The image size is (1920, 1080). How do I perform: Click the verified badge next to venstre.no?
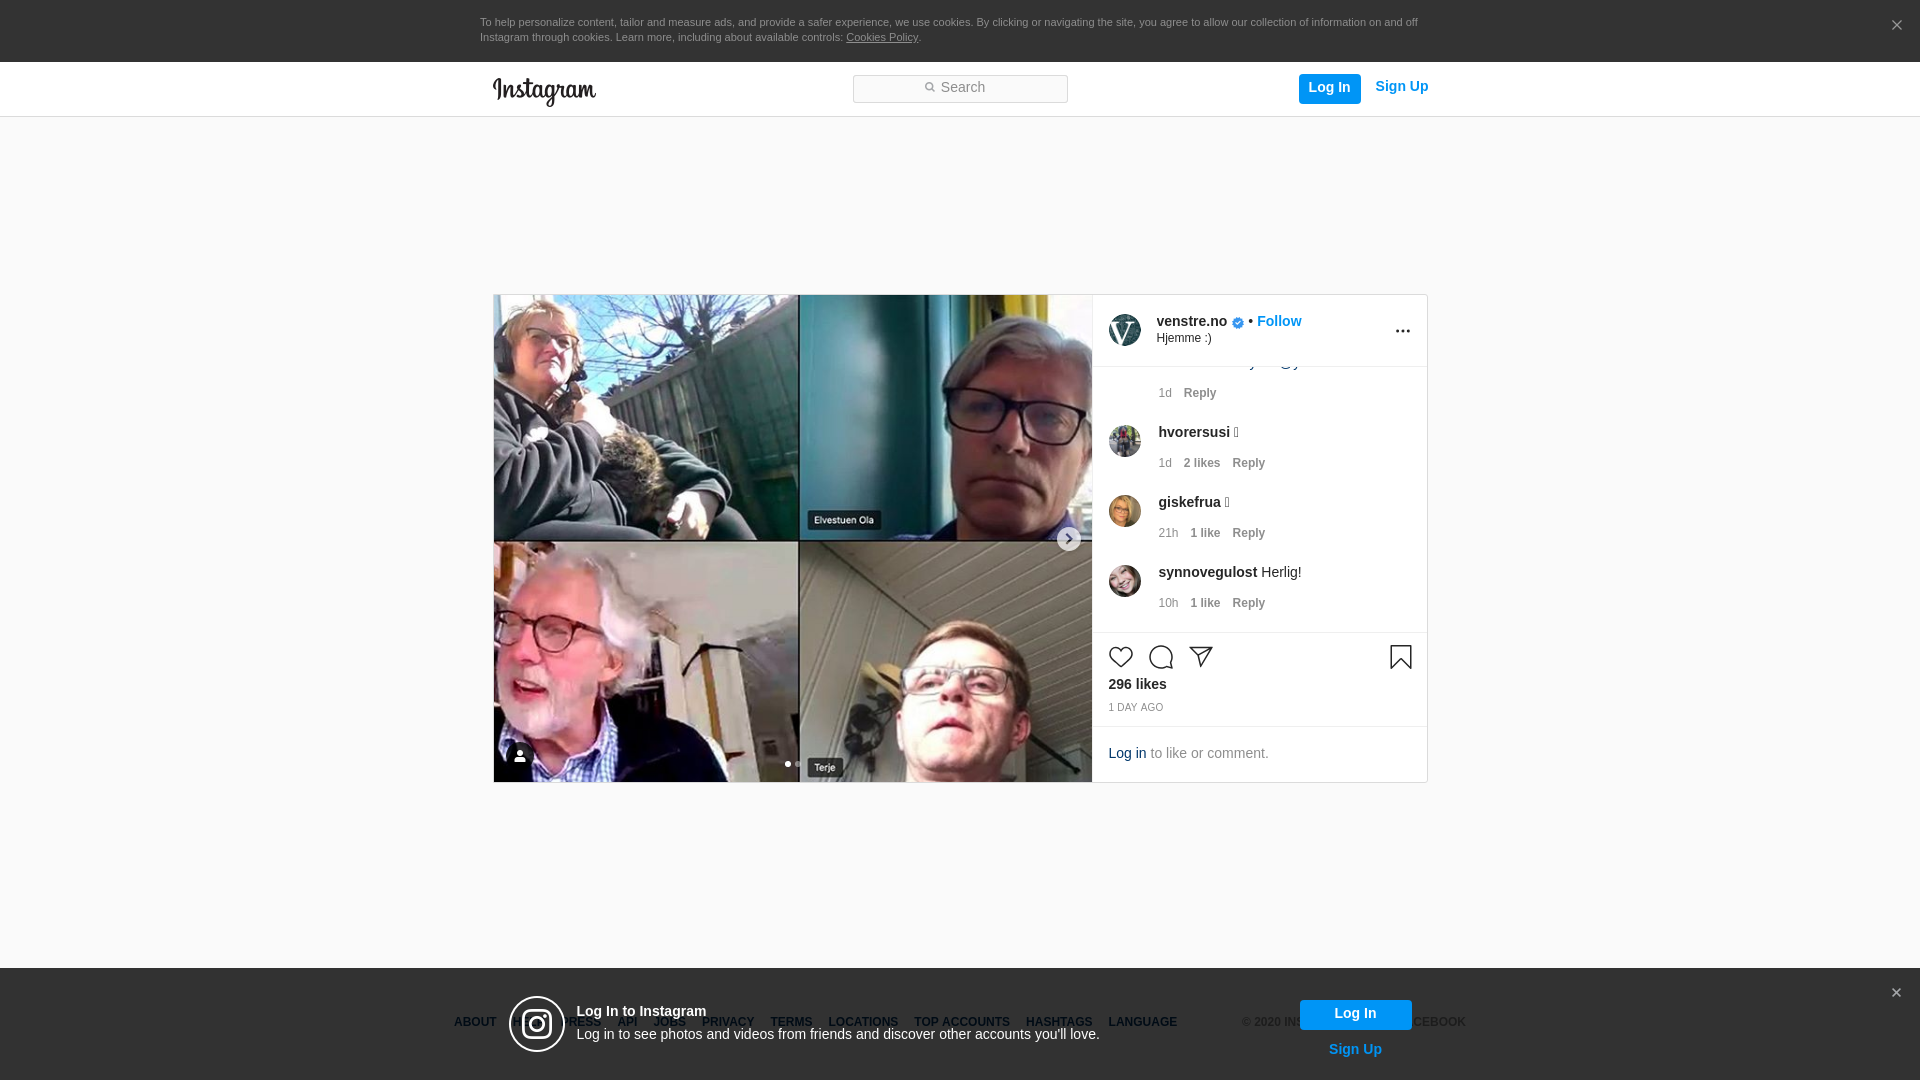(1238, 323)
